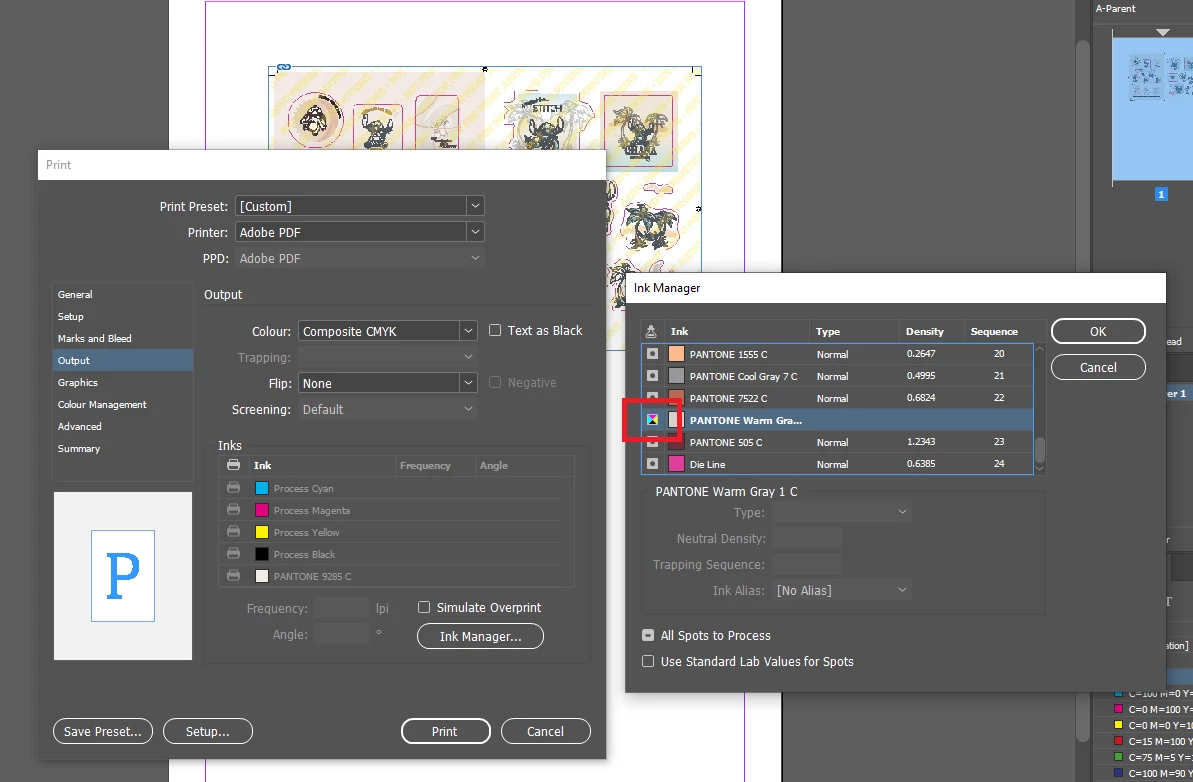Toggle printer icon for Process Magenta
1193x782 pixels.
(x=234, y=510)
